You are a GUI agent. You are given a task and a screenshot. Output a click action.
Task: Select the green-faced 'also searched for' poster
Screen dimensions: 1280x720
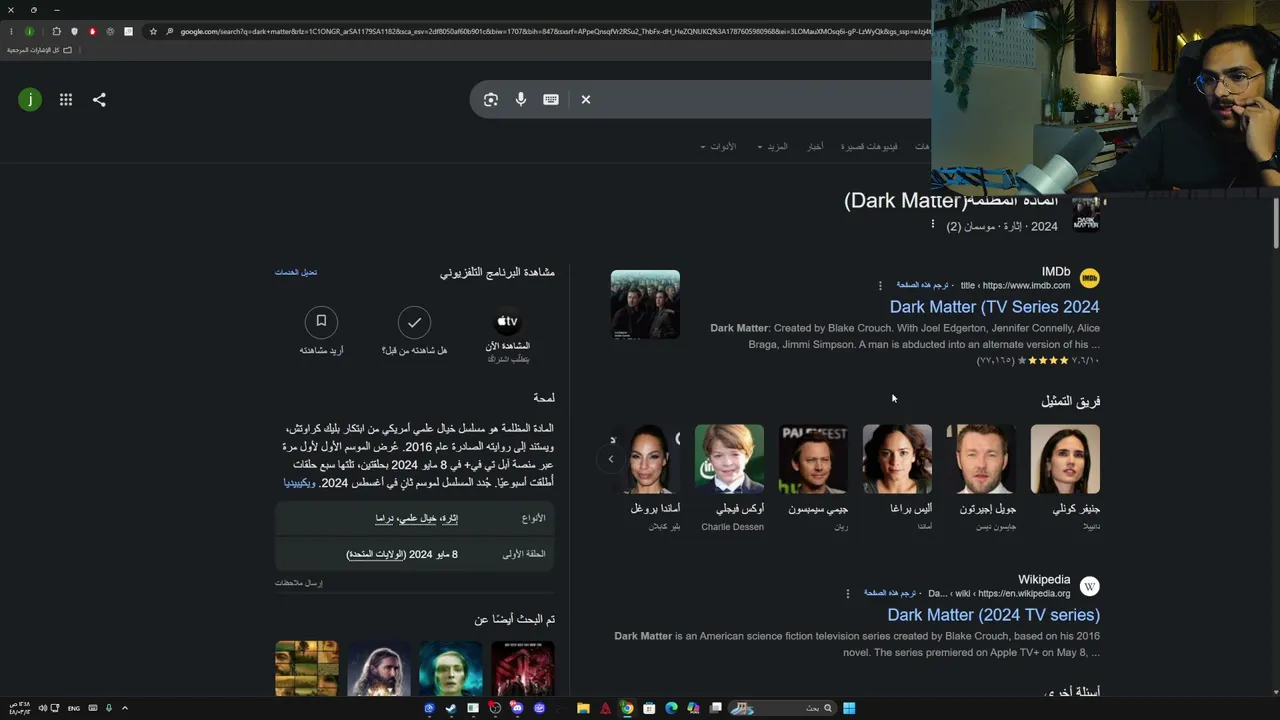point(450,668)
